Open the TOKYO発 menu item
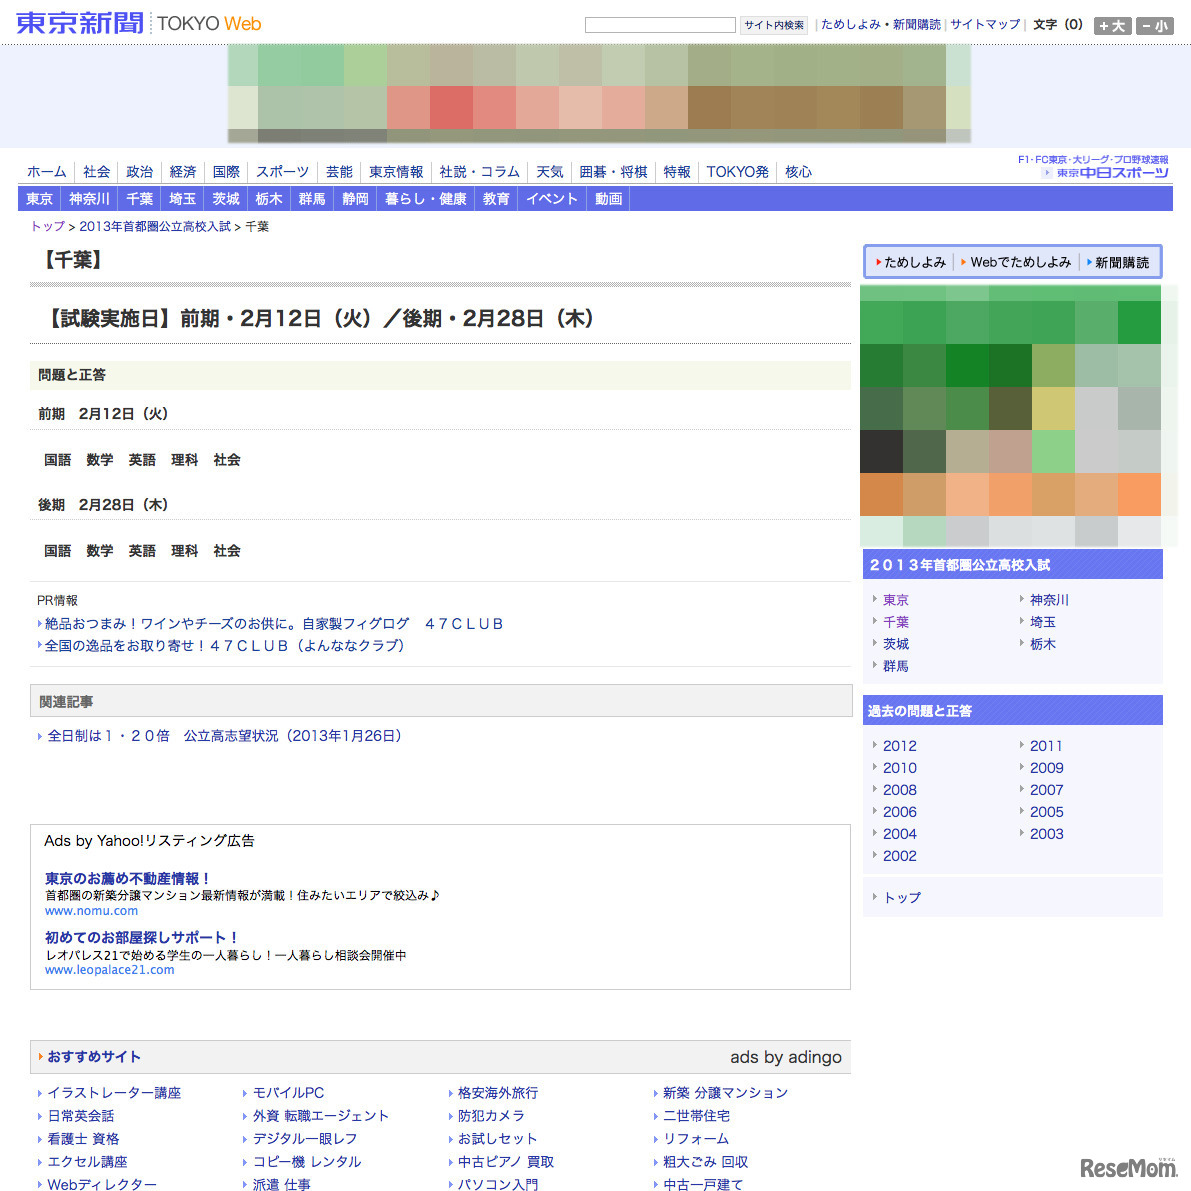Viewport: 1191px width, 1191px height. [738, 172]
